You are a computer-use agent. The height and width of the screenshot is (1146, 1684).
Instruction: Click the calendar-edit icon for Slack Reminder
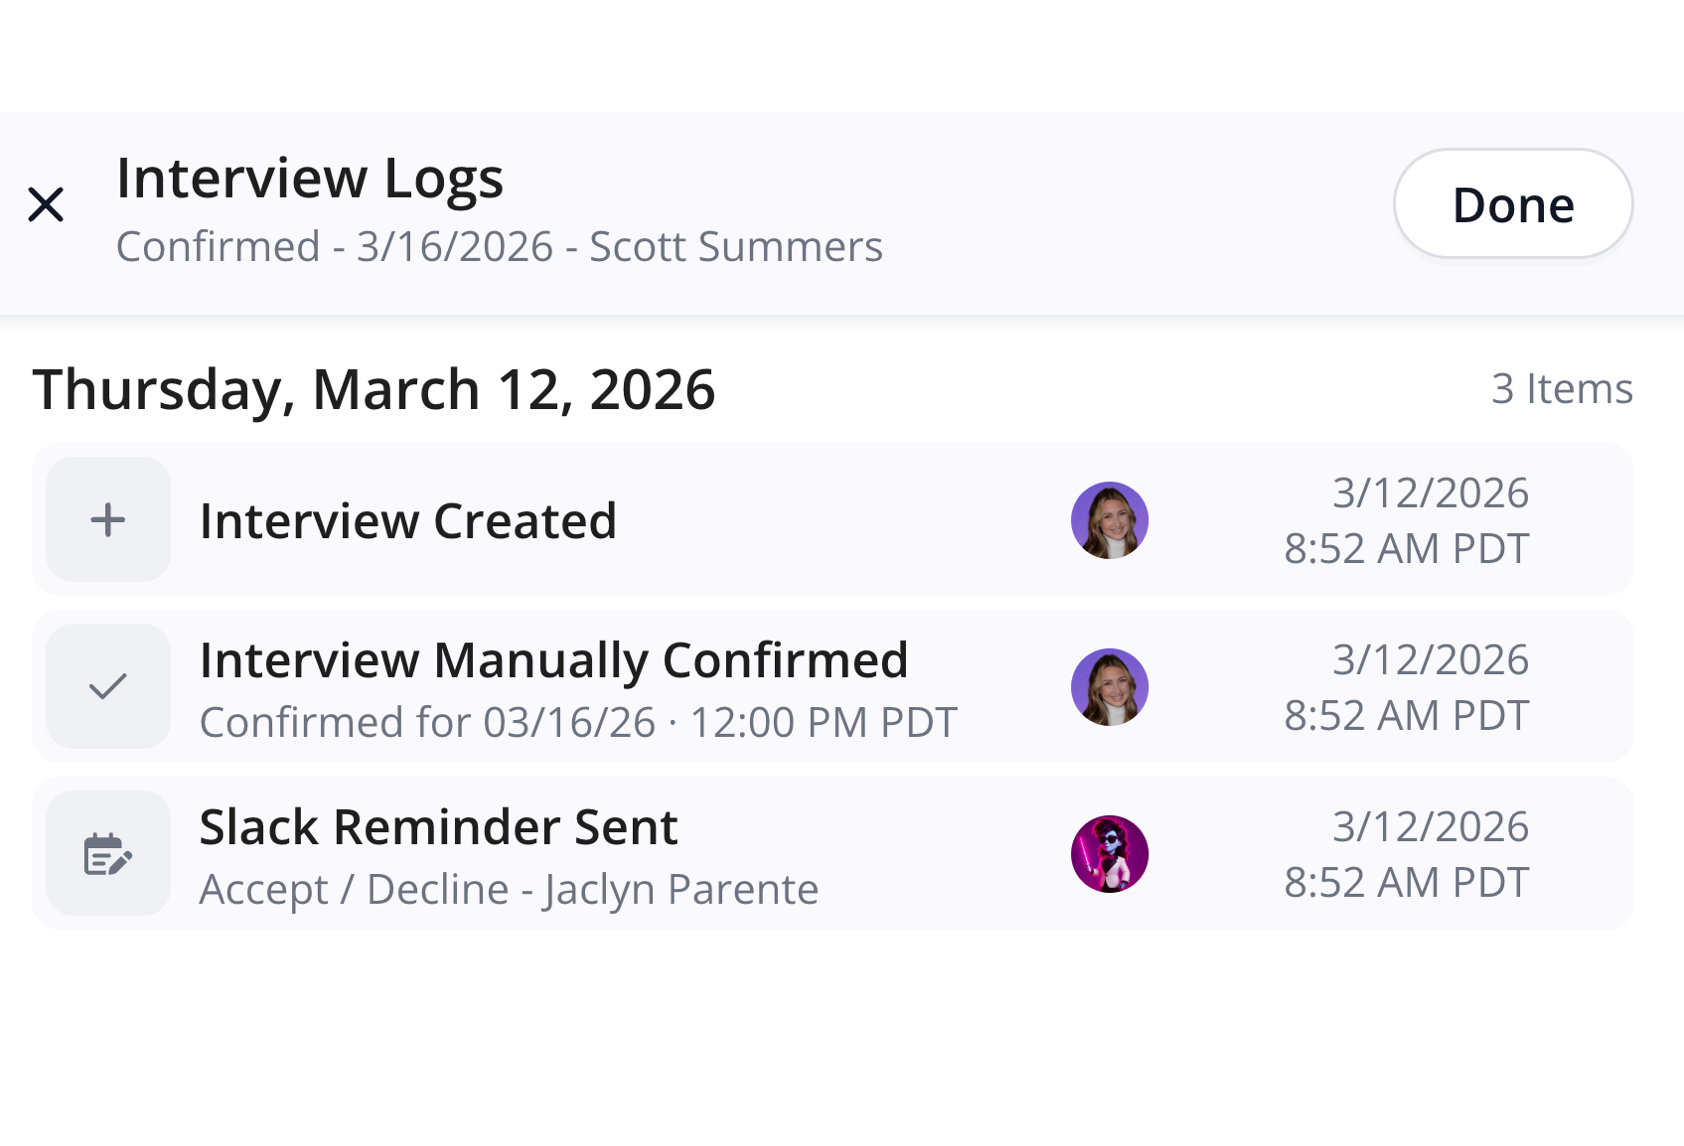(108, 854)
